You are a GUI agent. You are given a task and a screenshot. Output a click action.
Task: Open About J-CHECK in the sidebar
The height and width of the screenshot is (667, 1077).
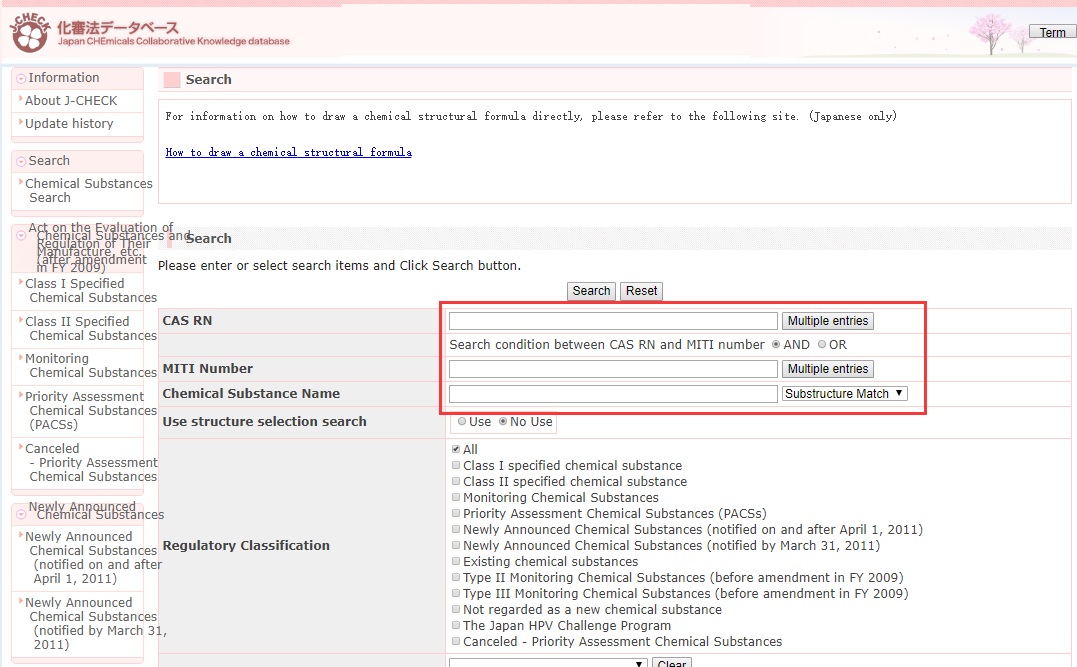tap(71, 101)
